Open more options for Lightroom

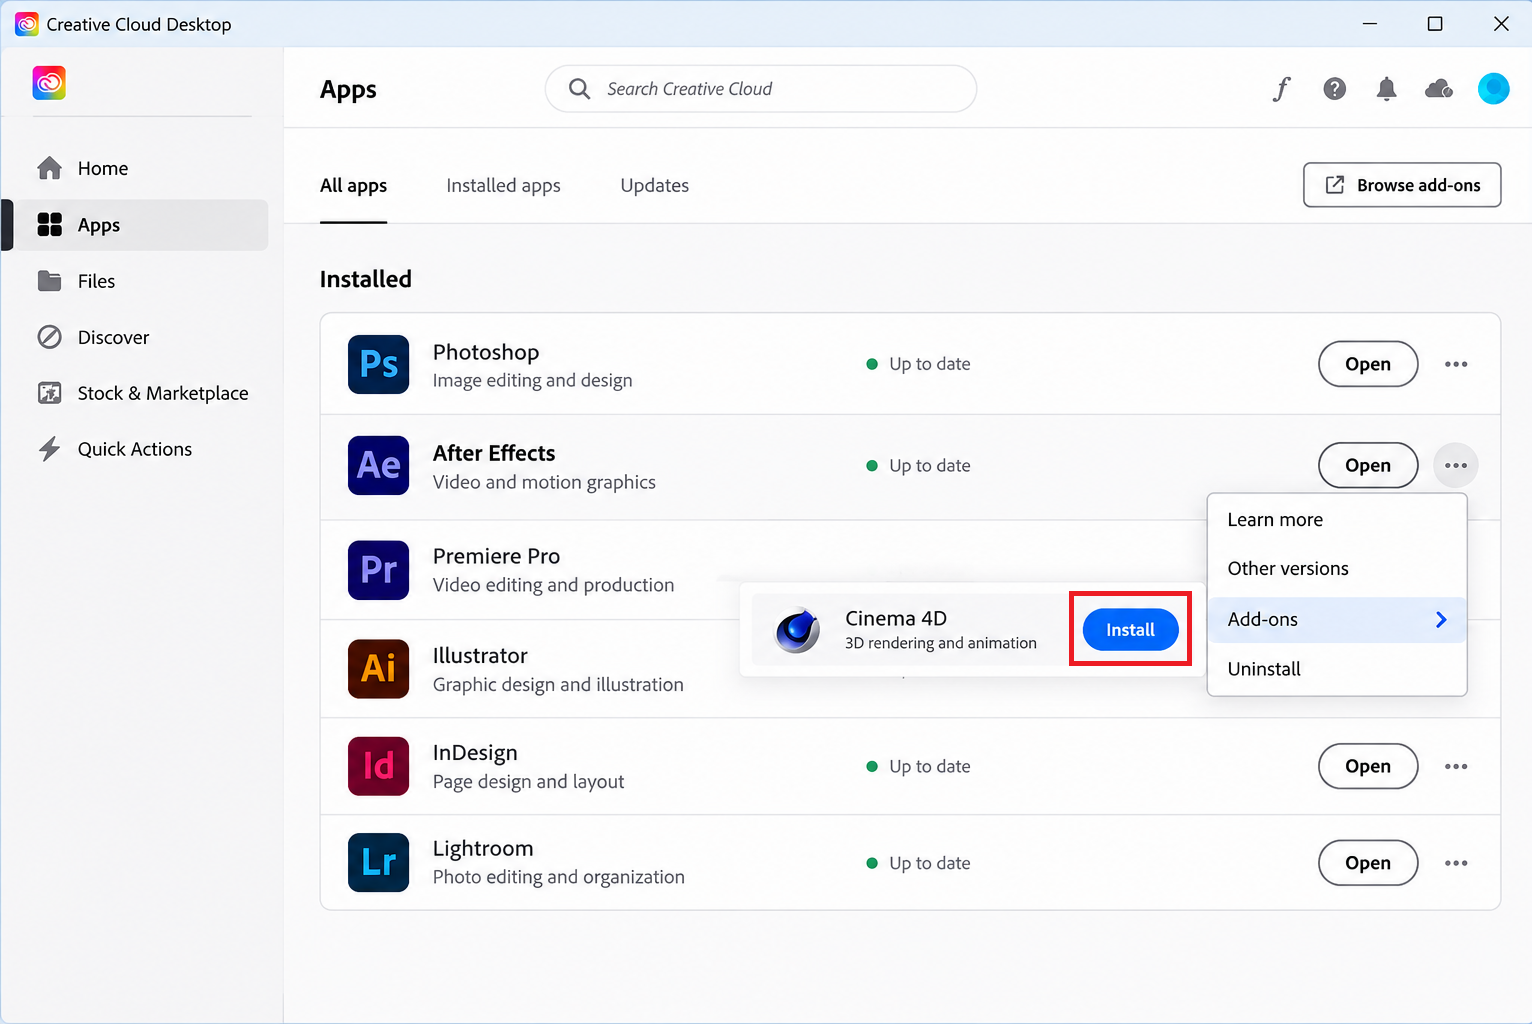point(1456,863)
